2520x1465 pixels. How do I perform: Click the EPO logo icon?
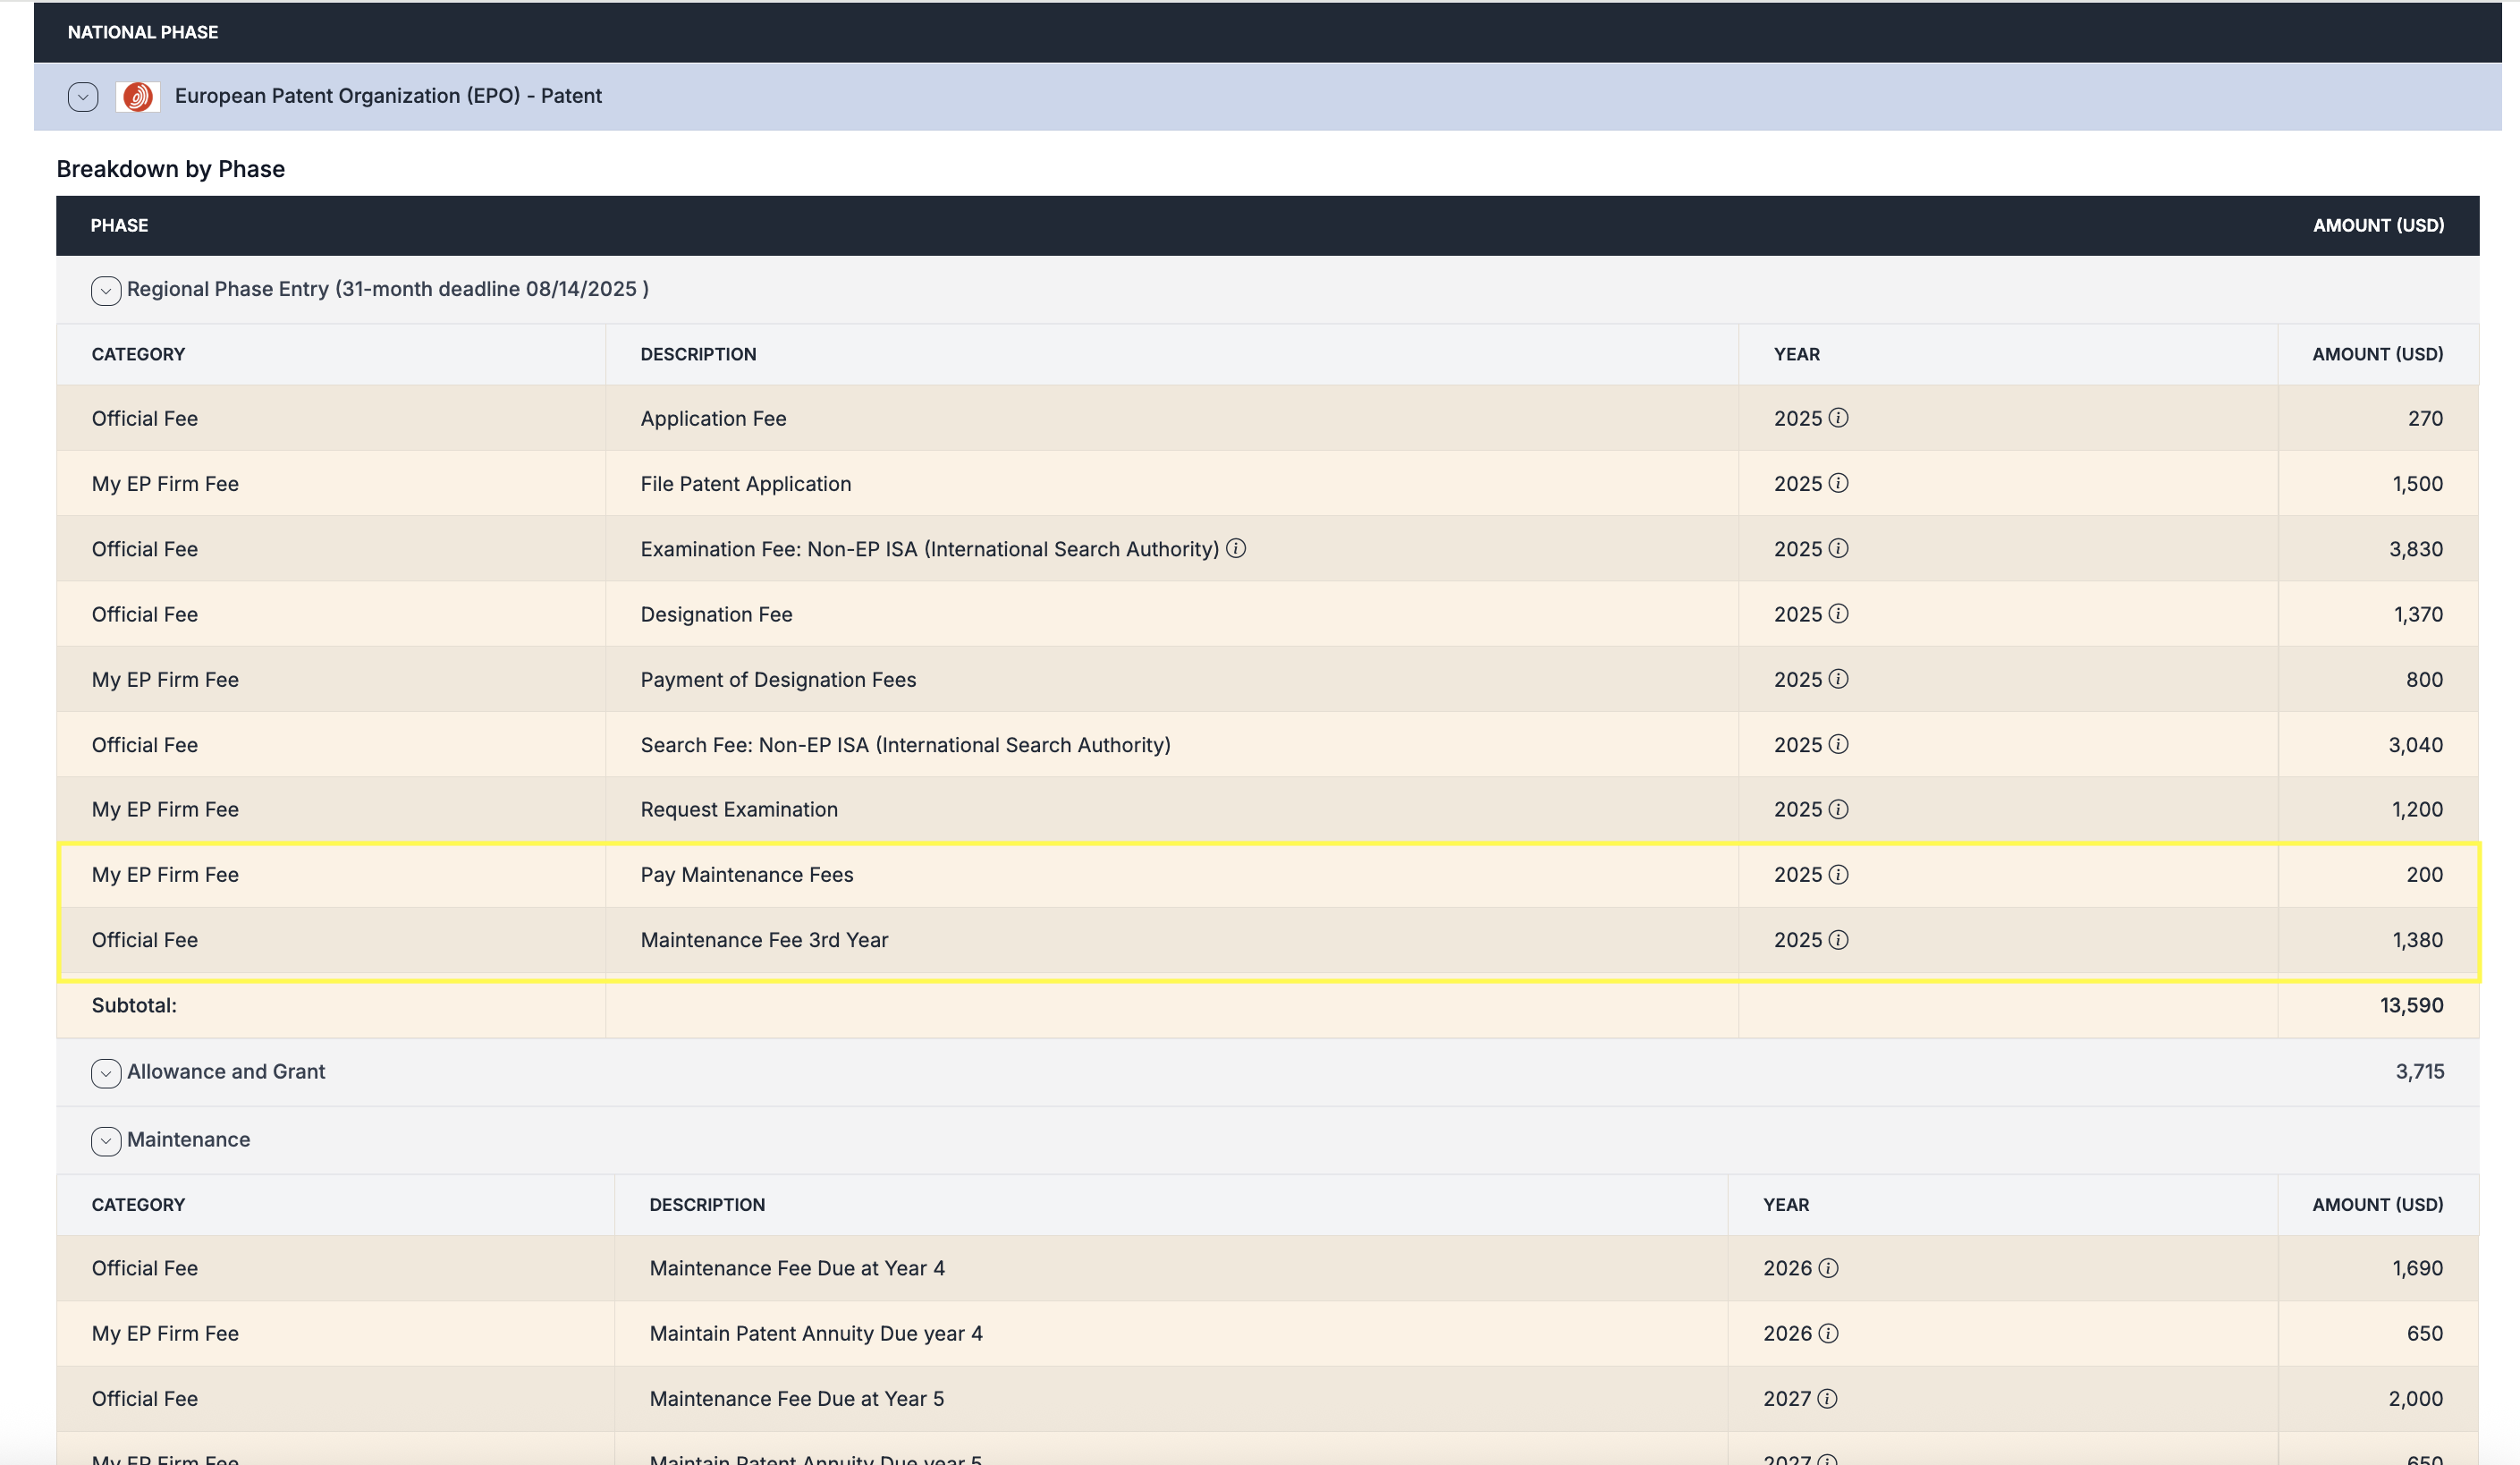(138, 96)
